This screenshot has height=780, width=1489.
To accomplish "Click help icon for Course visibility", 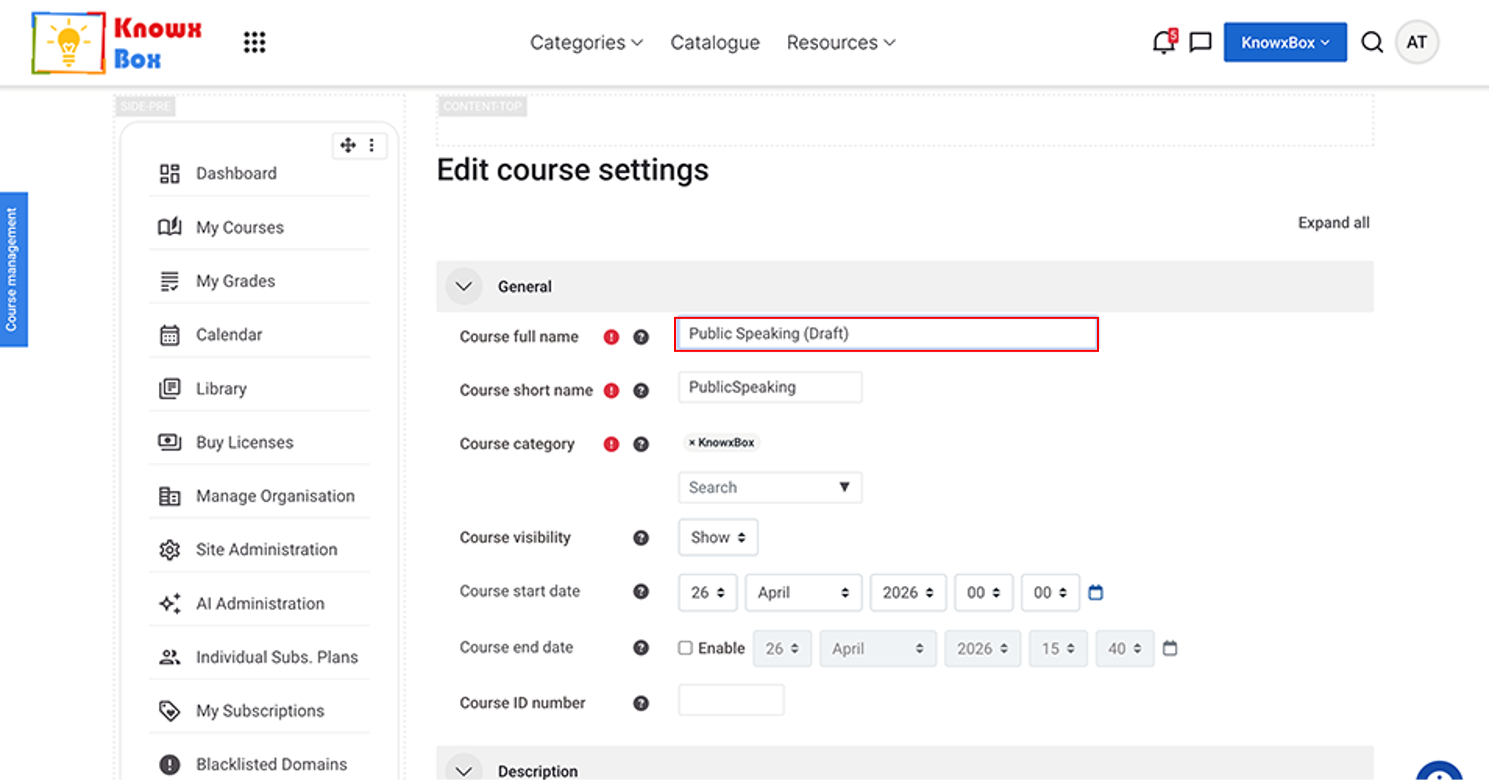I will pyautogui.click(x=641, y=538).
